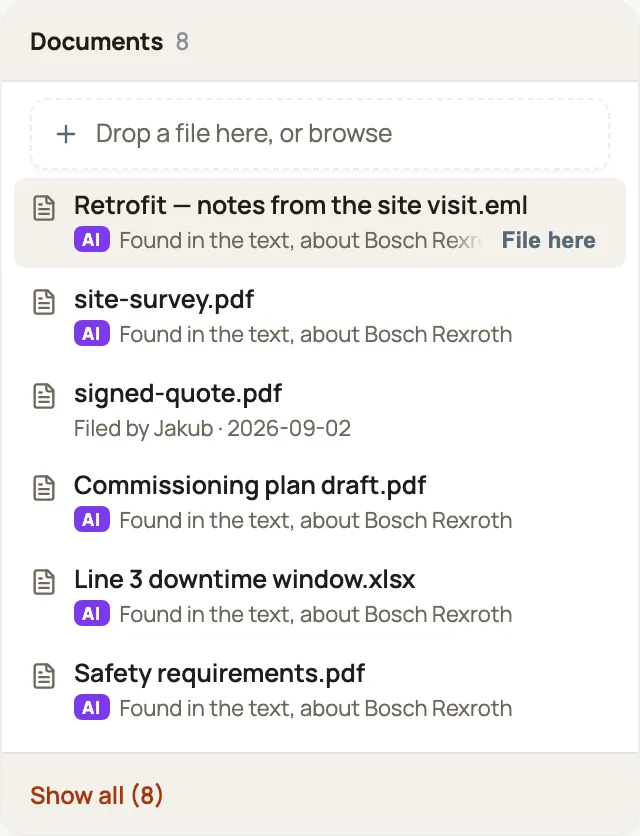Open Retrofit — notes from the site visit.eml
Viewport: 640px width, 836px height.
[301, 205]
